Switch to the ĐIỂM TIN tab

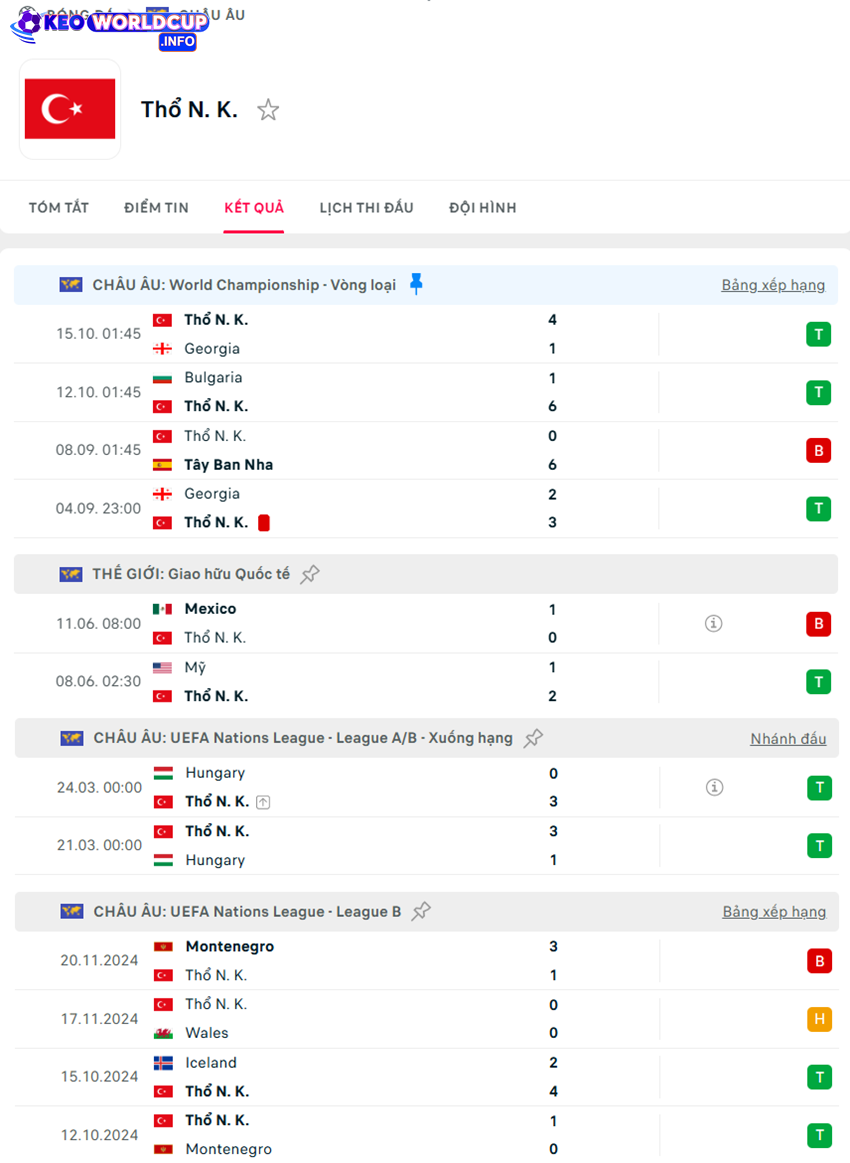157,208
